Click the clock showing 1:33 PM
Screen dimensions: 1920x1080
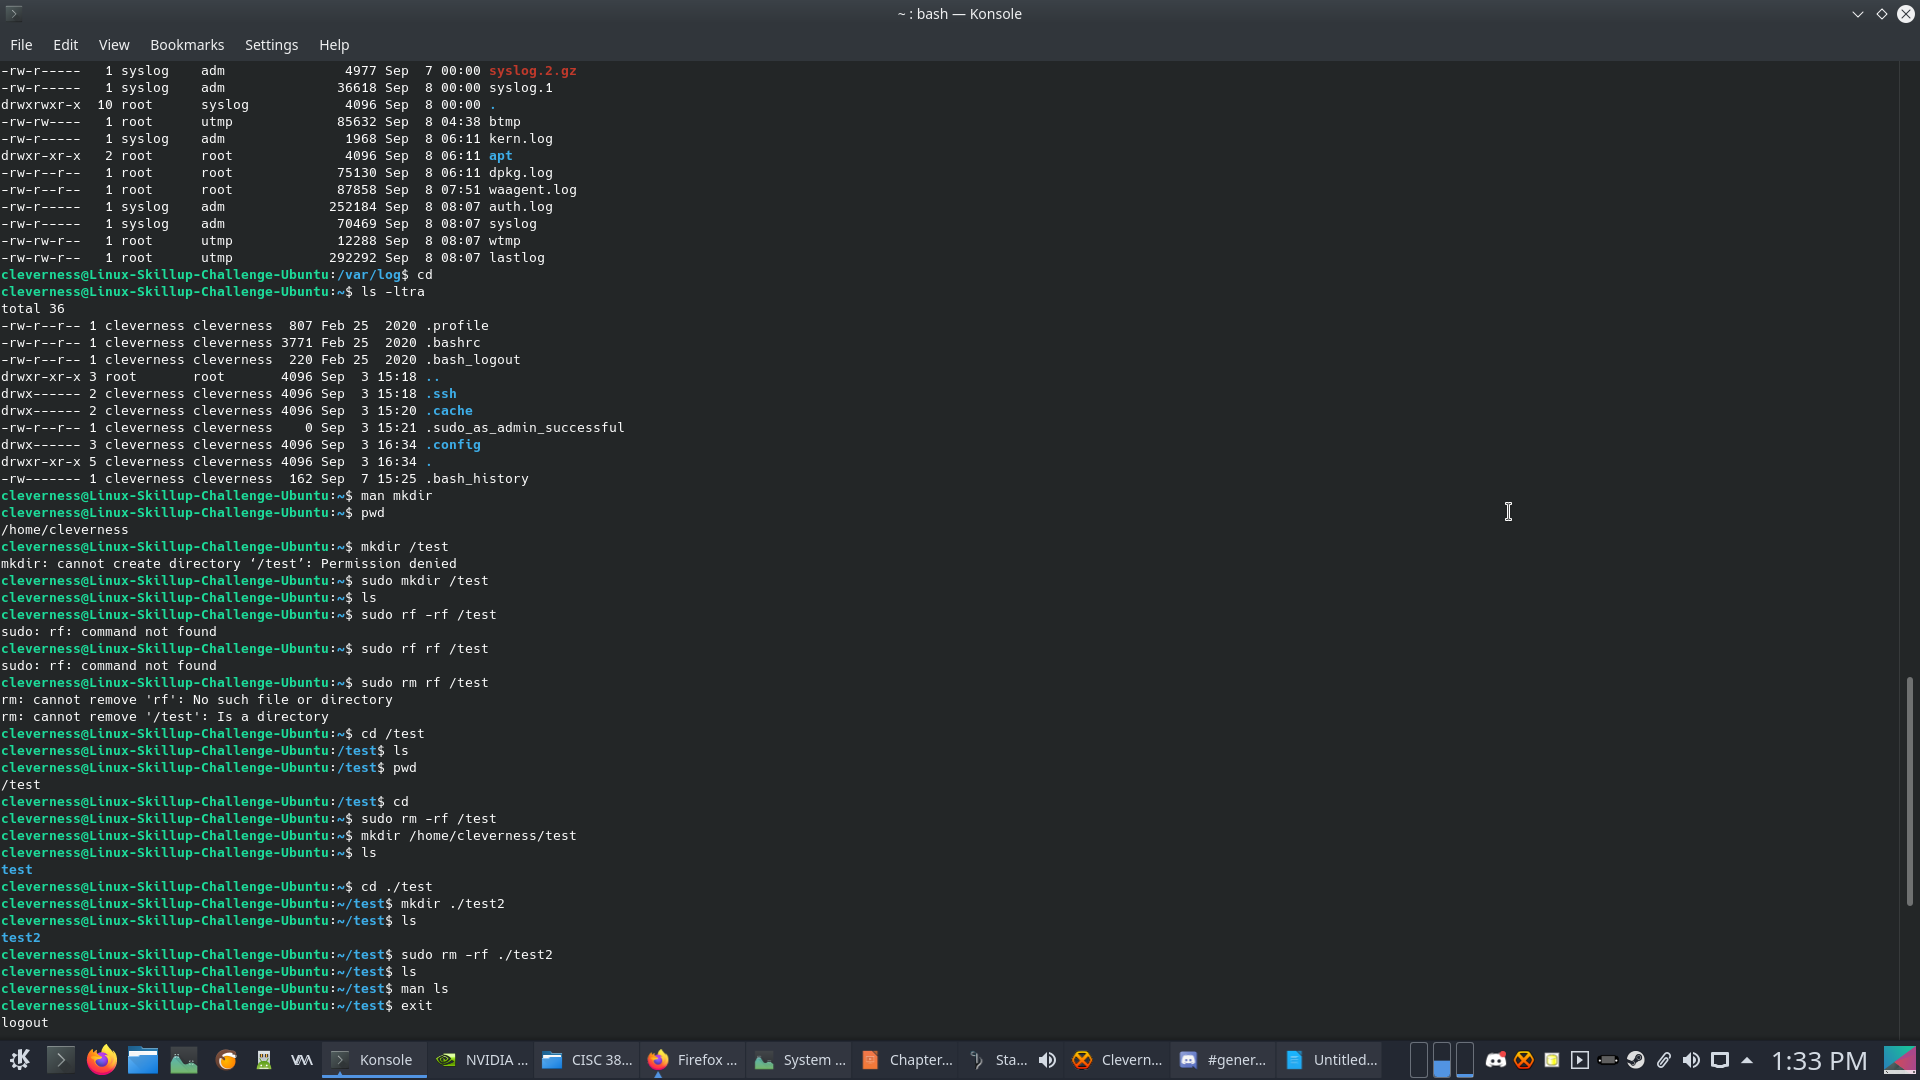[1819, 1060]
